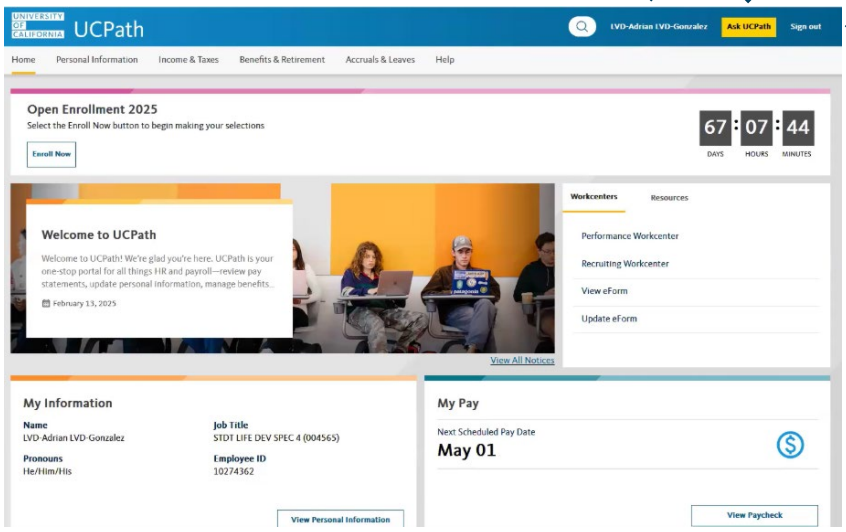Click the Employee ID value 10274362
The width and height of the screenshot is (846, 532).
pos(234,472)
